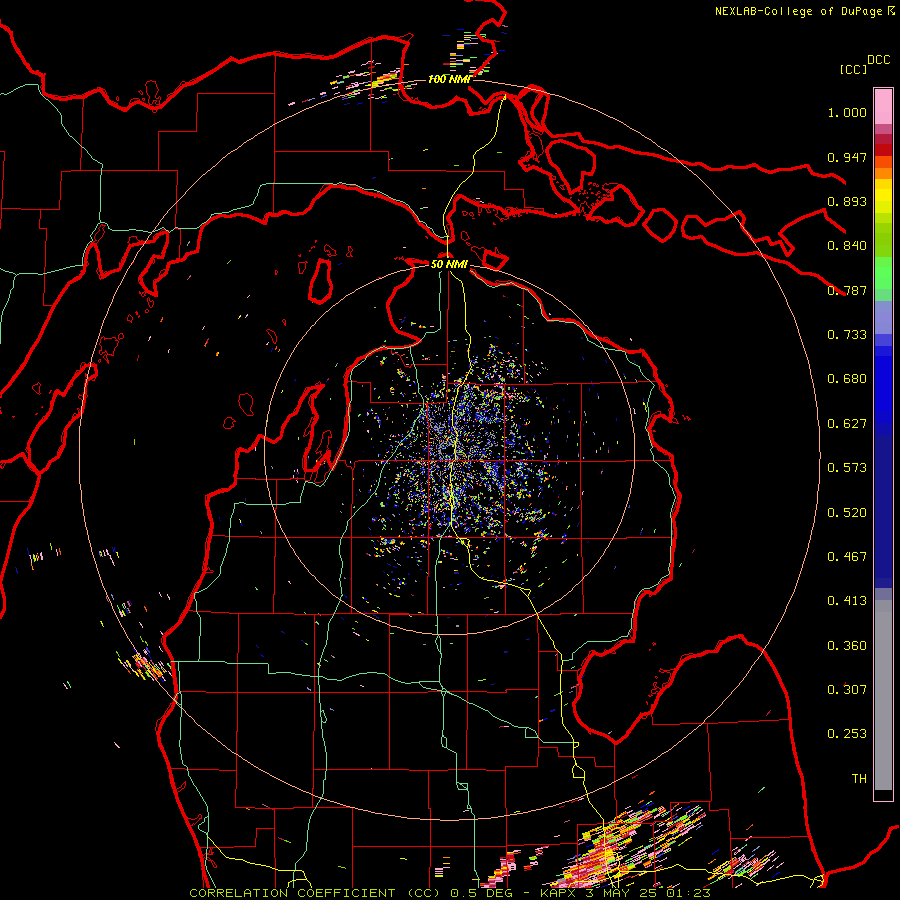Click the 50 NMI range ring label
This screenshot has height=900, width=900.
pos(449,264)
